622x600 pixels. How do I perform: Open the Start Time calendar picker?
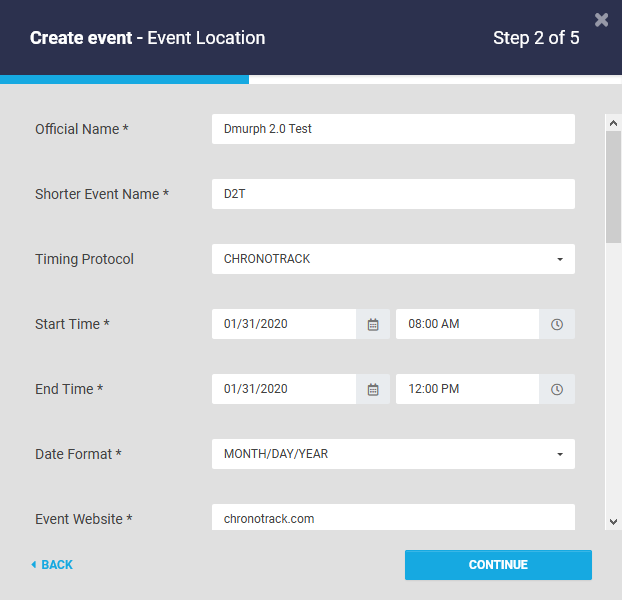372,324
